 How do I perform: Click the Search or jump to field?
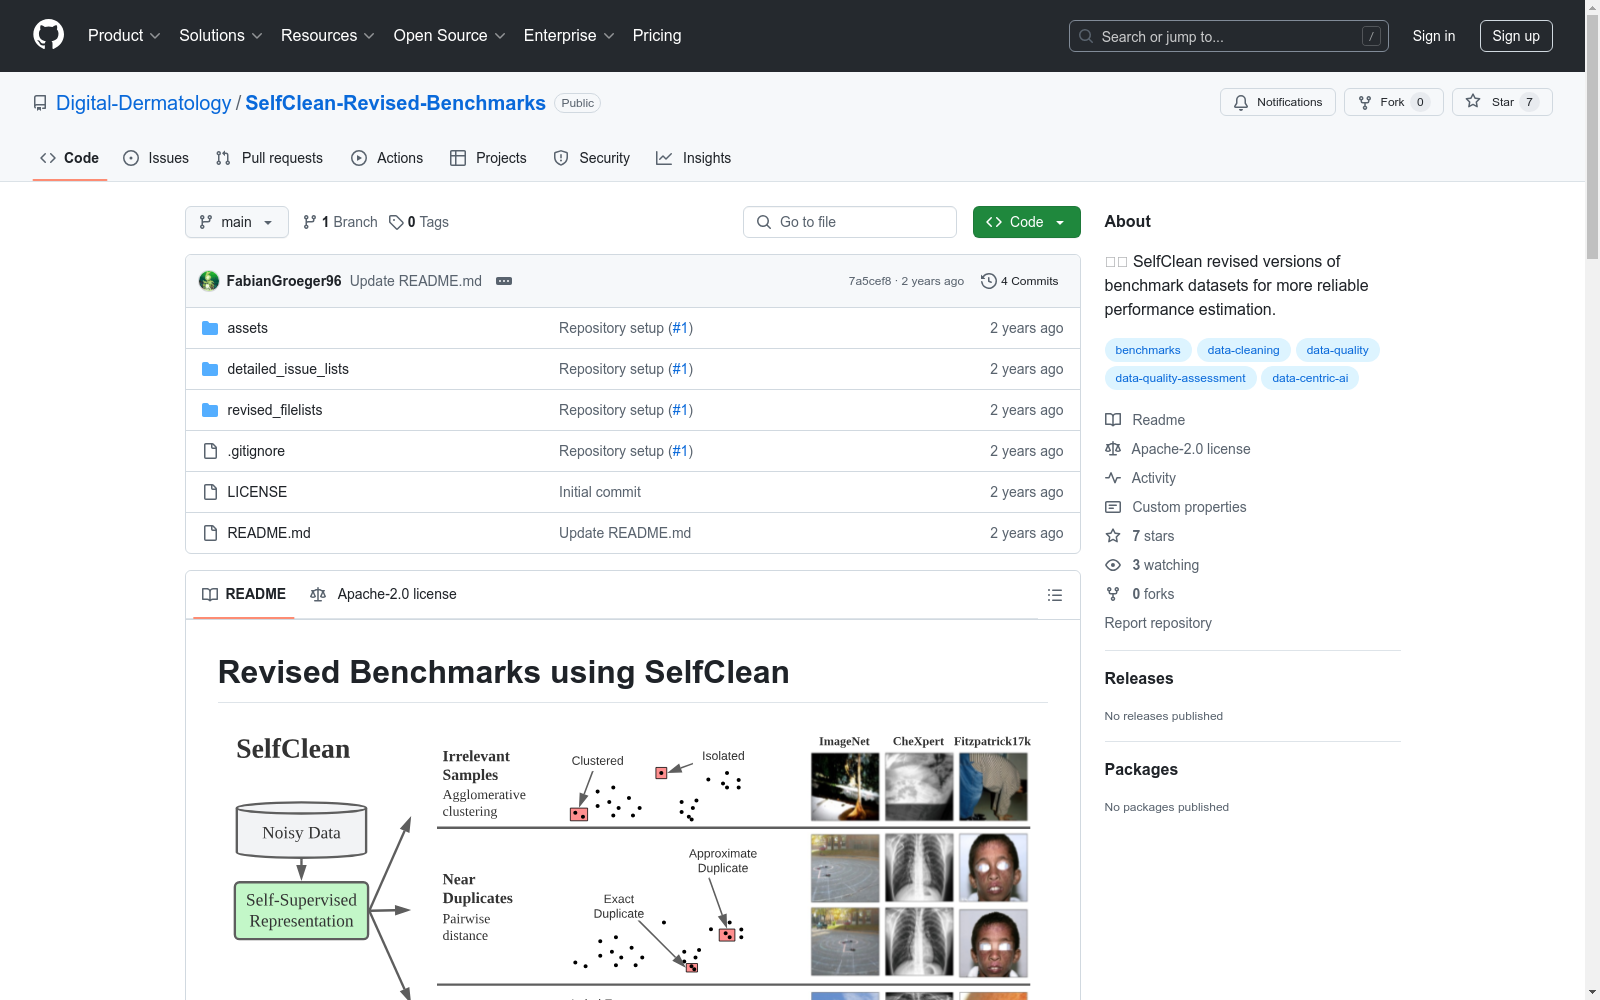pos(1229,36)
